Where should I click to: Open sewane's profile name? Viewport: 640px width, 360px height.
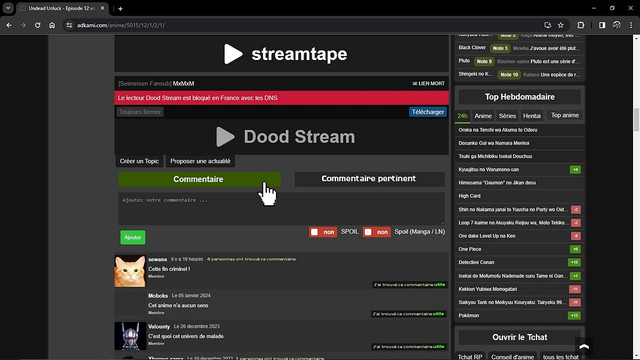coord(158,259)
